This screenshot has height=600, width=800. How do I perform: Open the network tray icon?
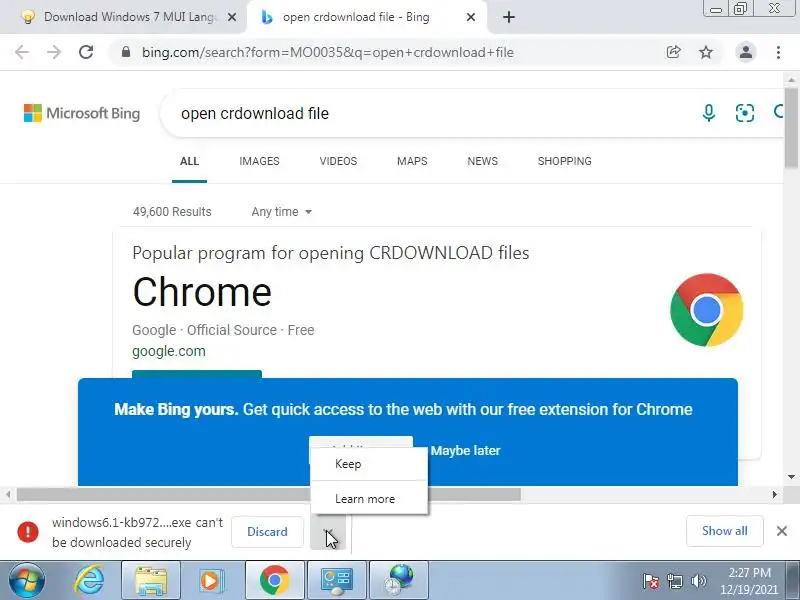pos(674,581)
